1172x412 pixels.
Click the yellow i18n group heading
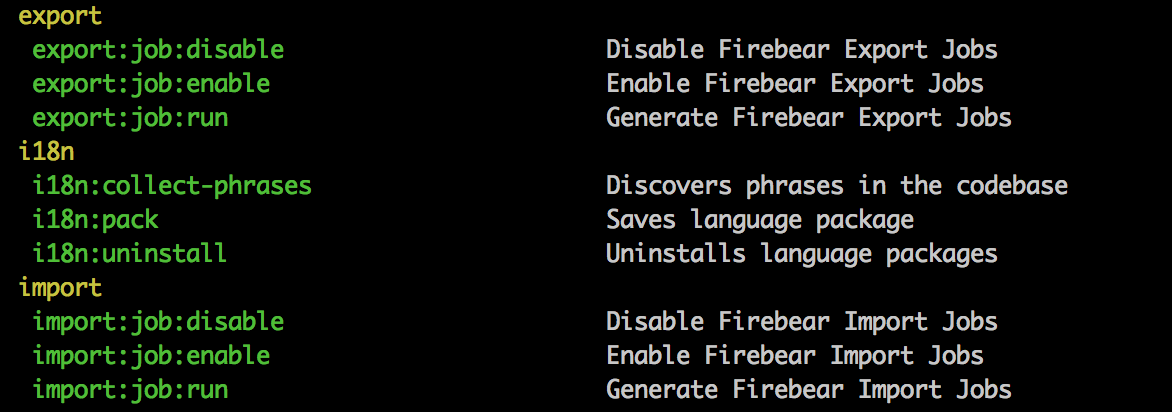[46, 151]
